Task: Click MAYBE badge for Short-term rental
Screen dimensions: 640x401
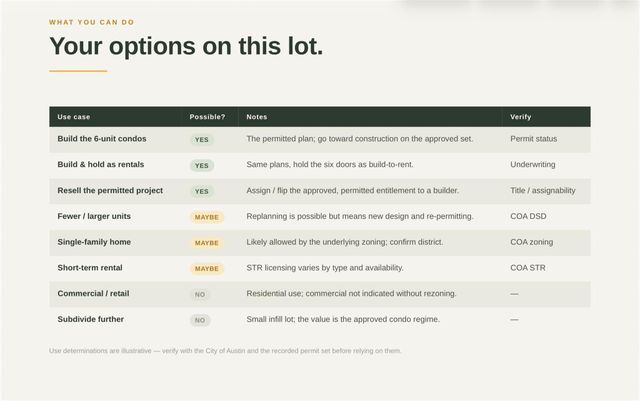Action: pos(207,268)
